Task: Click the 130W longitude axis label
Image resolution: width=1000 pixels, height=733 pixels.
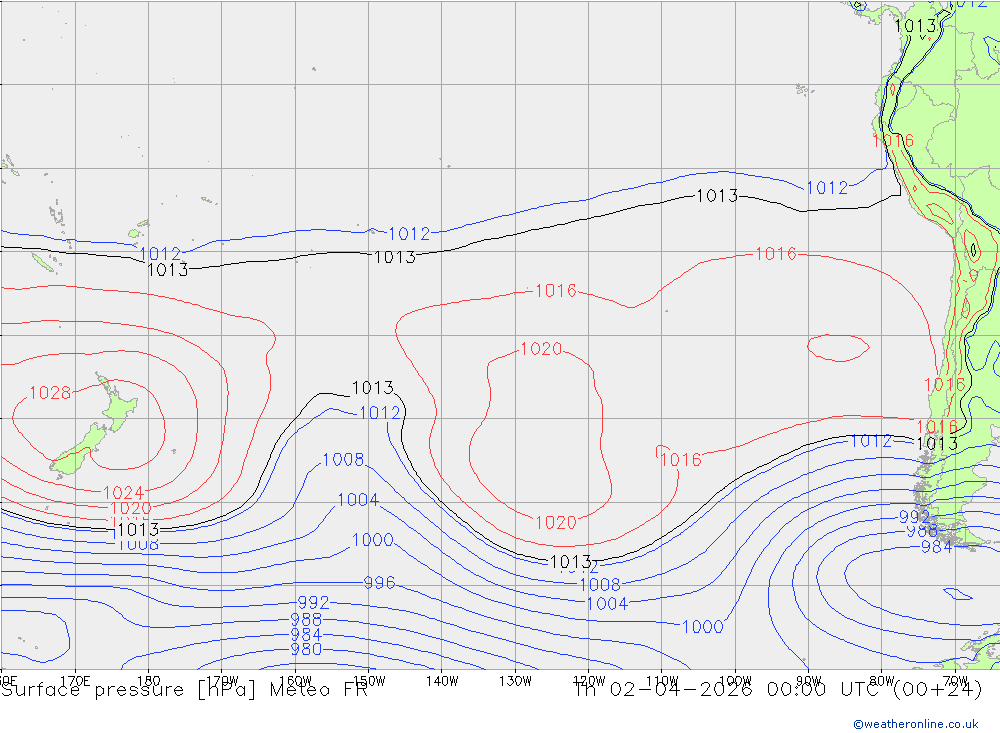Action: tap(515, 681)
